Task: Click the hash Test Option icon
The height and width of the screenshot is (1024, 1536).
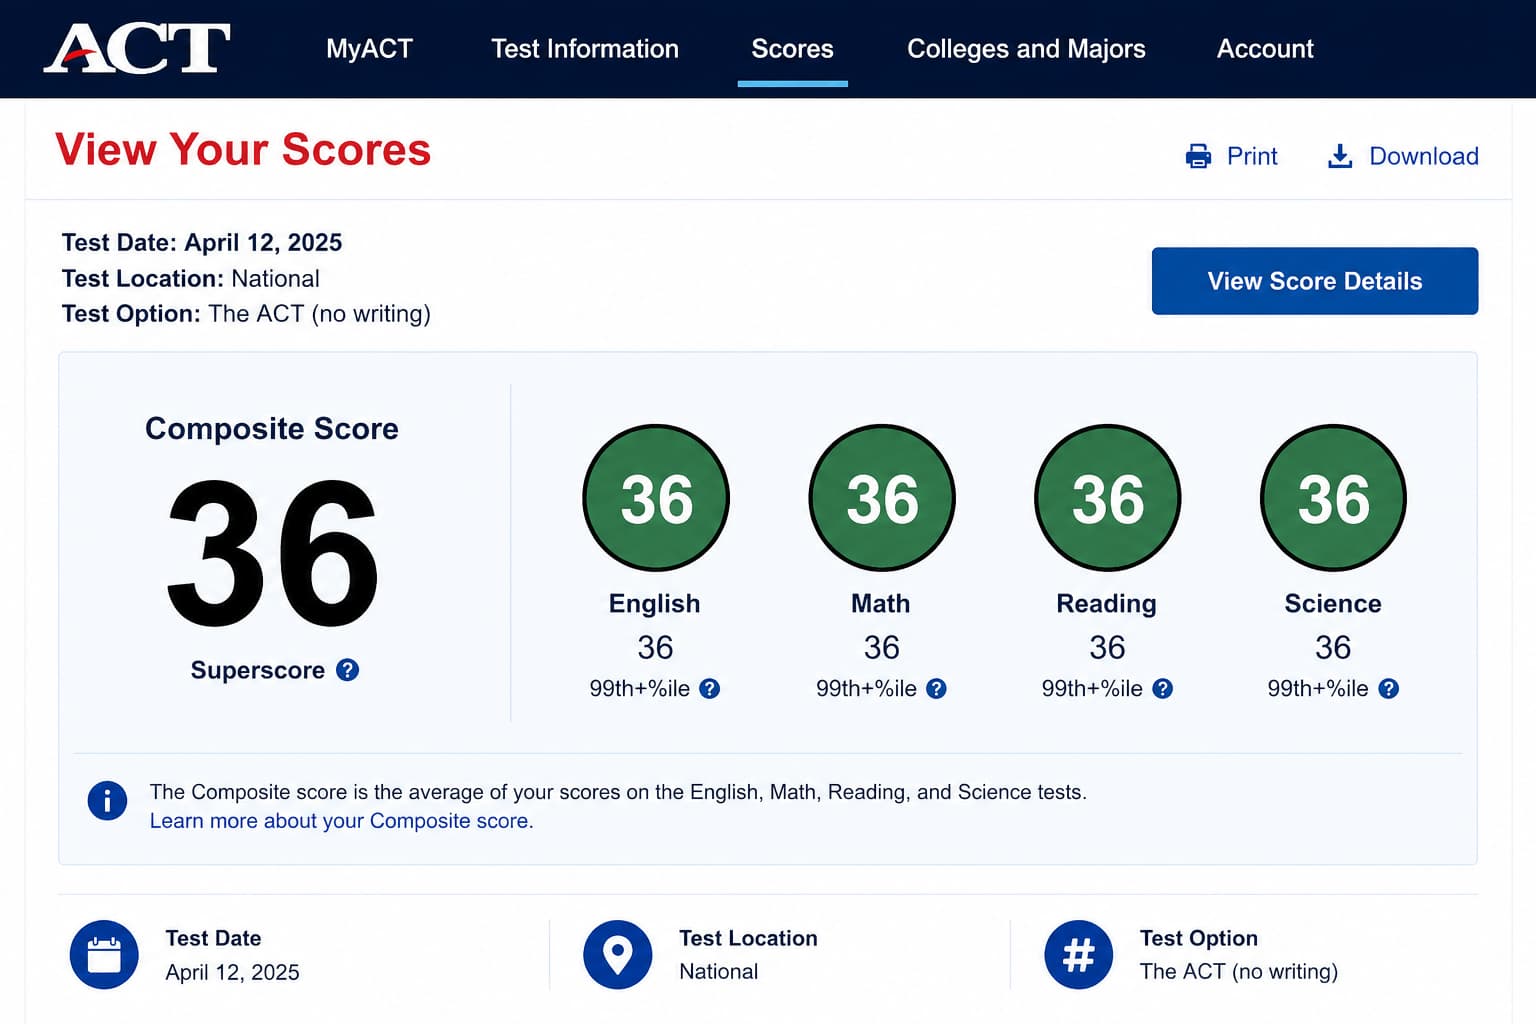Action: coord(1078,955)
